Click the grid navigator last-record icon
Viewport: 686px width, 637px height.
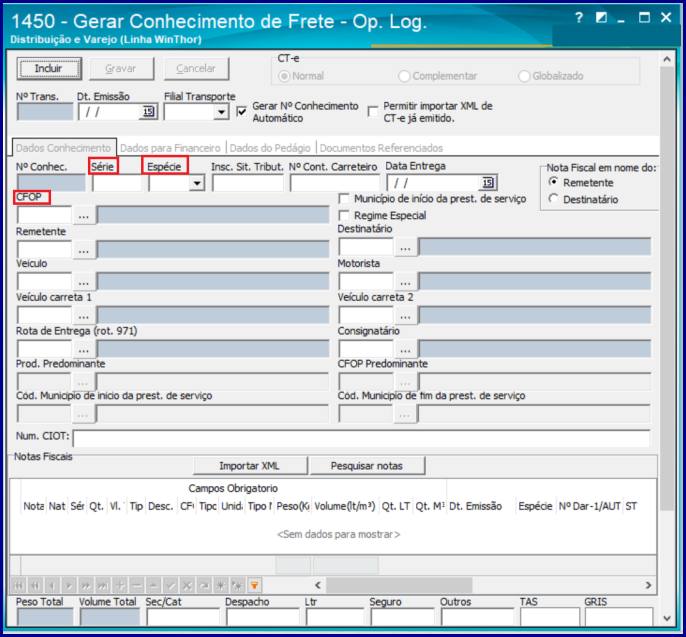pyautogui.click(x=103, y=585)
